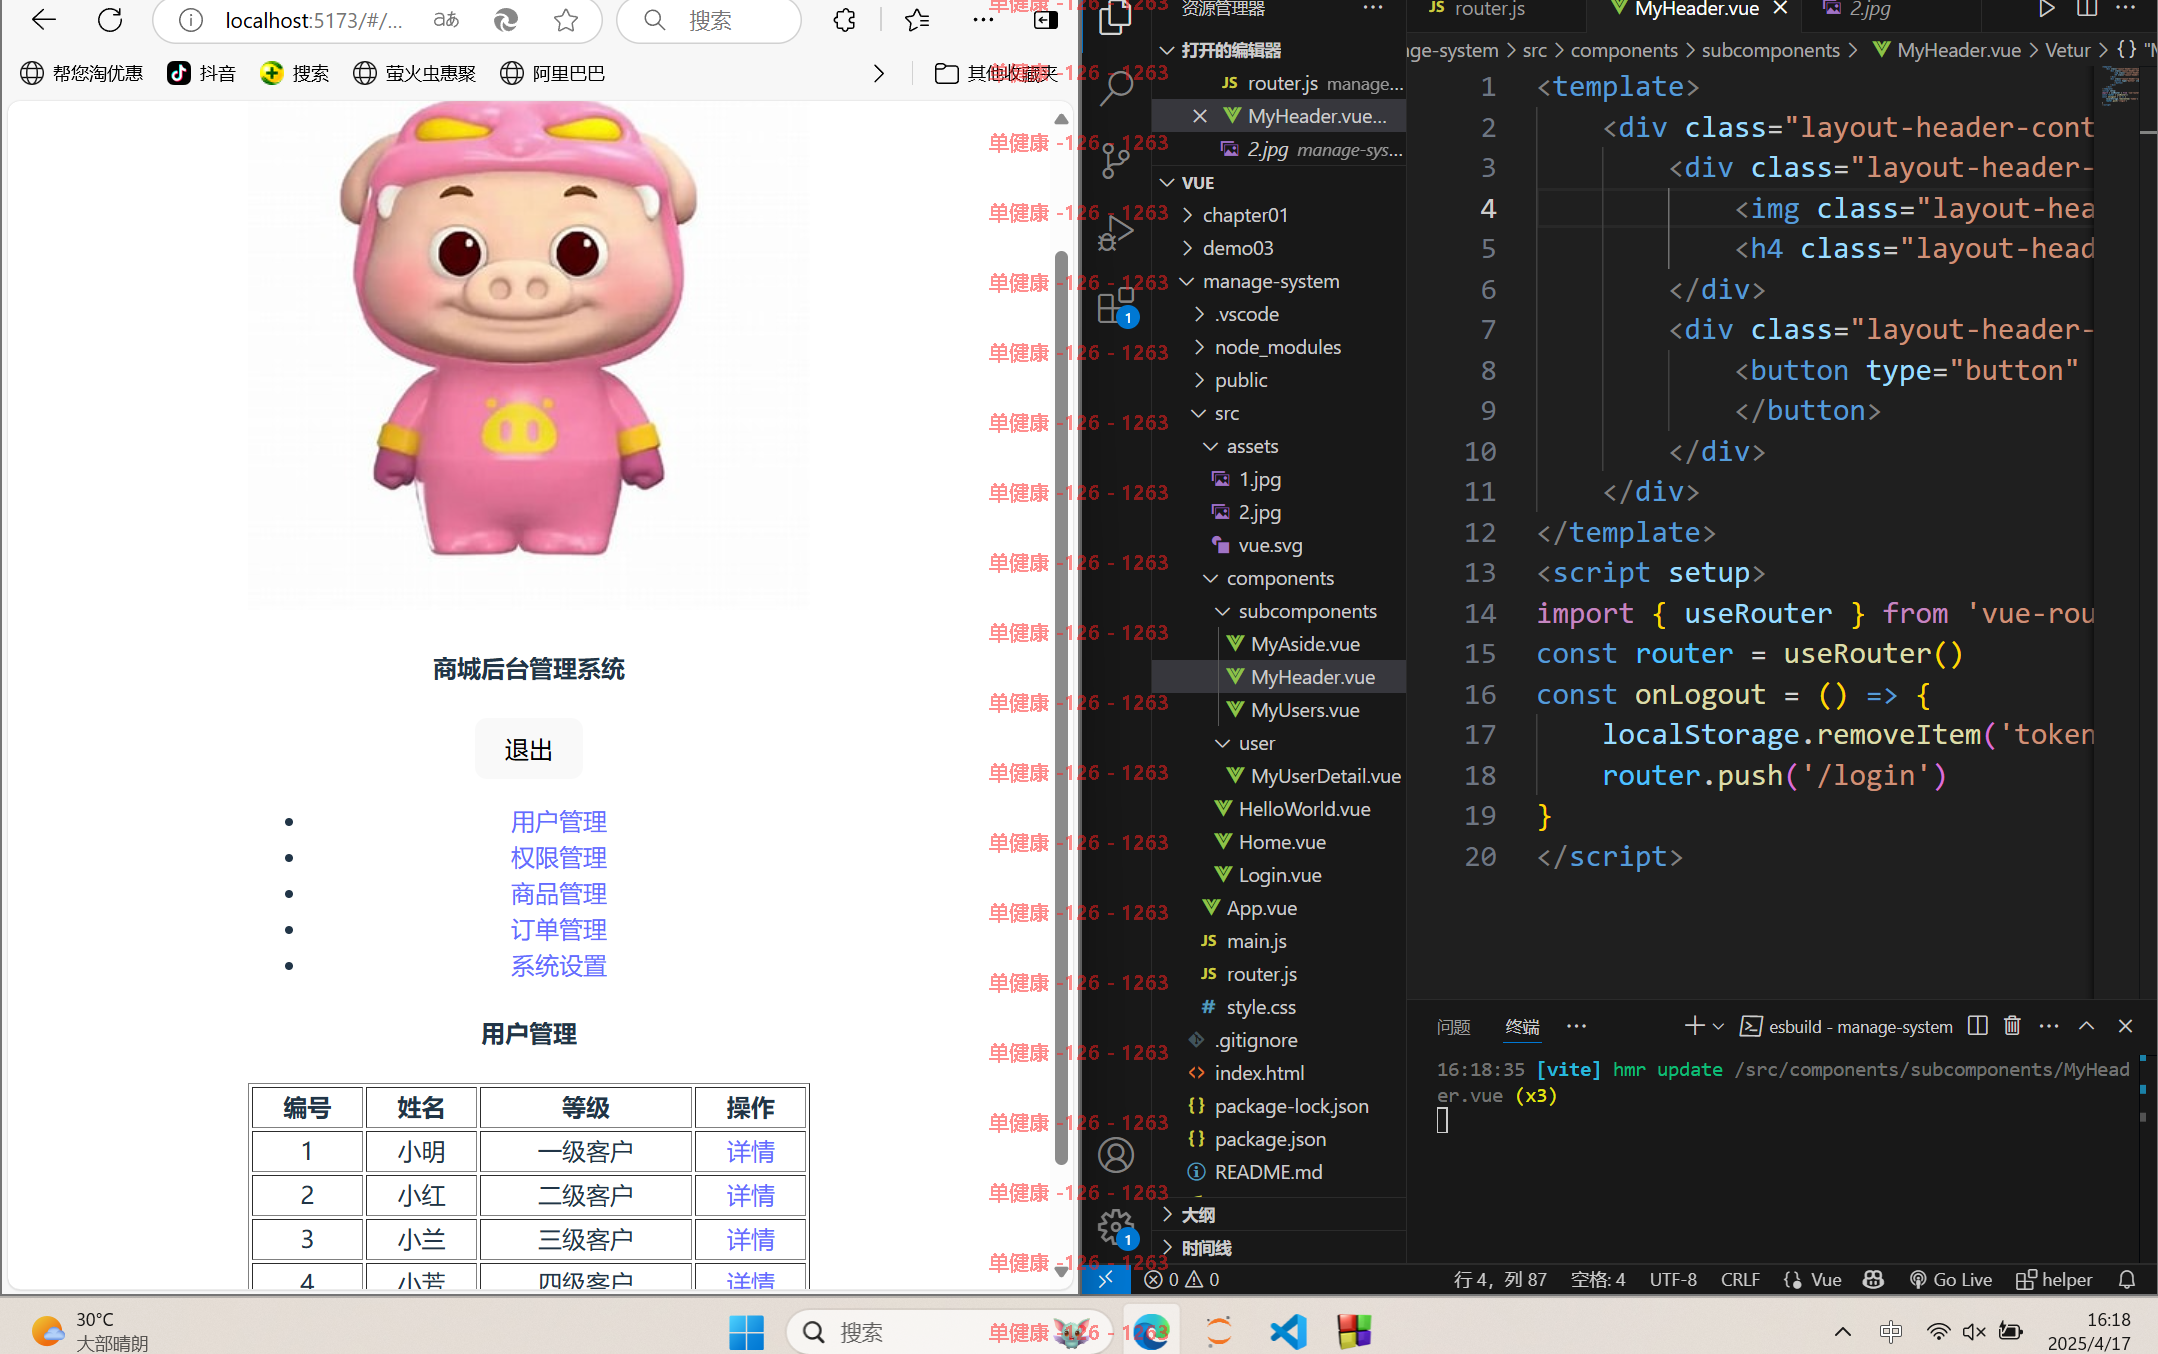Click the 退出 logout button

tap(528, 749)
